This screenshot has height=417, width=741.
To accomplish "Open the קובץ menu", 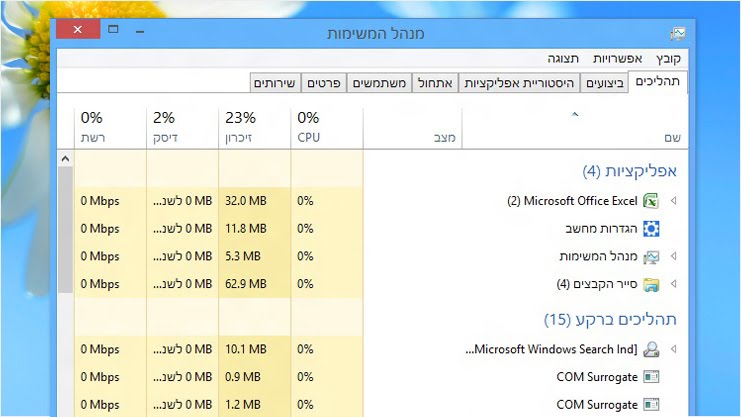I will pyautogui.click(x=668, y=59).
